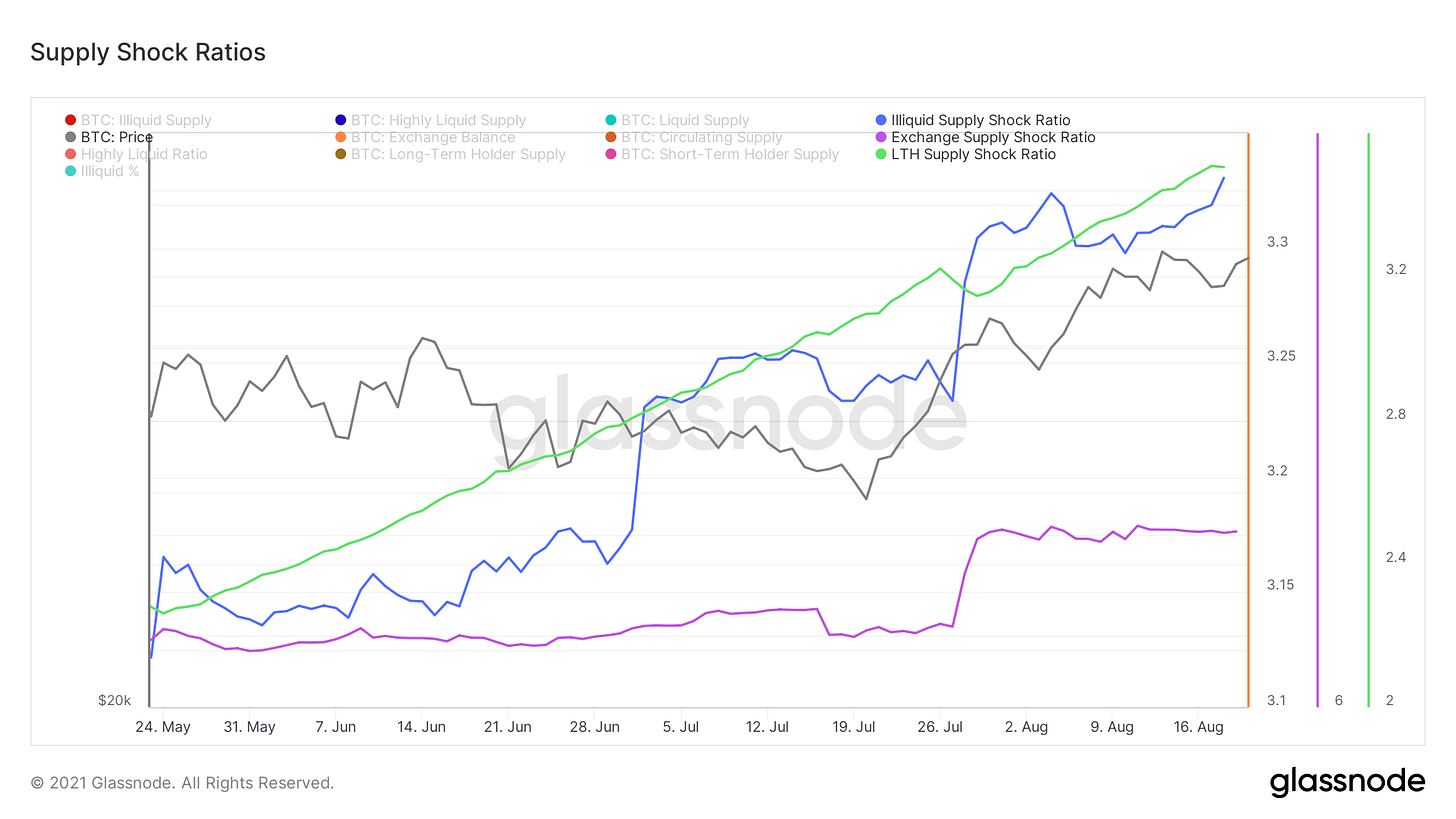1456x819 pixels.
Task: Hide the LTH Supply Shock Ratio series
Action: pyautogui.click(x=966, y=154)
